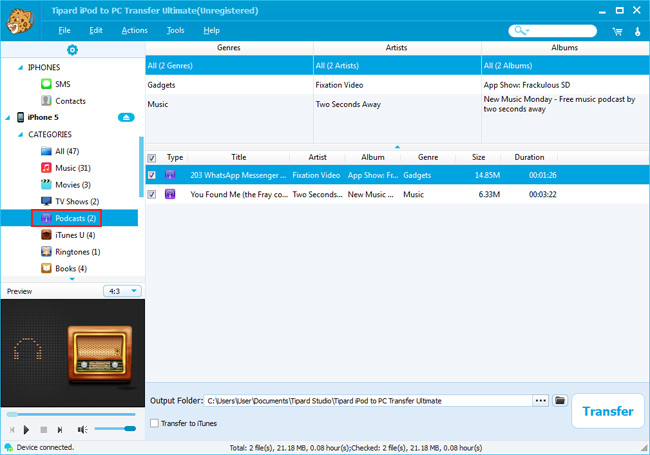The height and width of the screenshot is (455, 650).
Task: Sort the list by Duration column
Action: coord(529,157)
